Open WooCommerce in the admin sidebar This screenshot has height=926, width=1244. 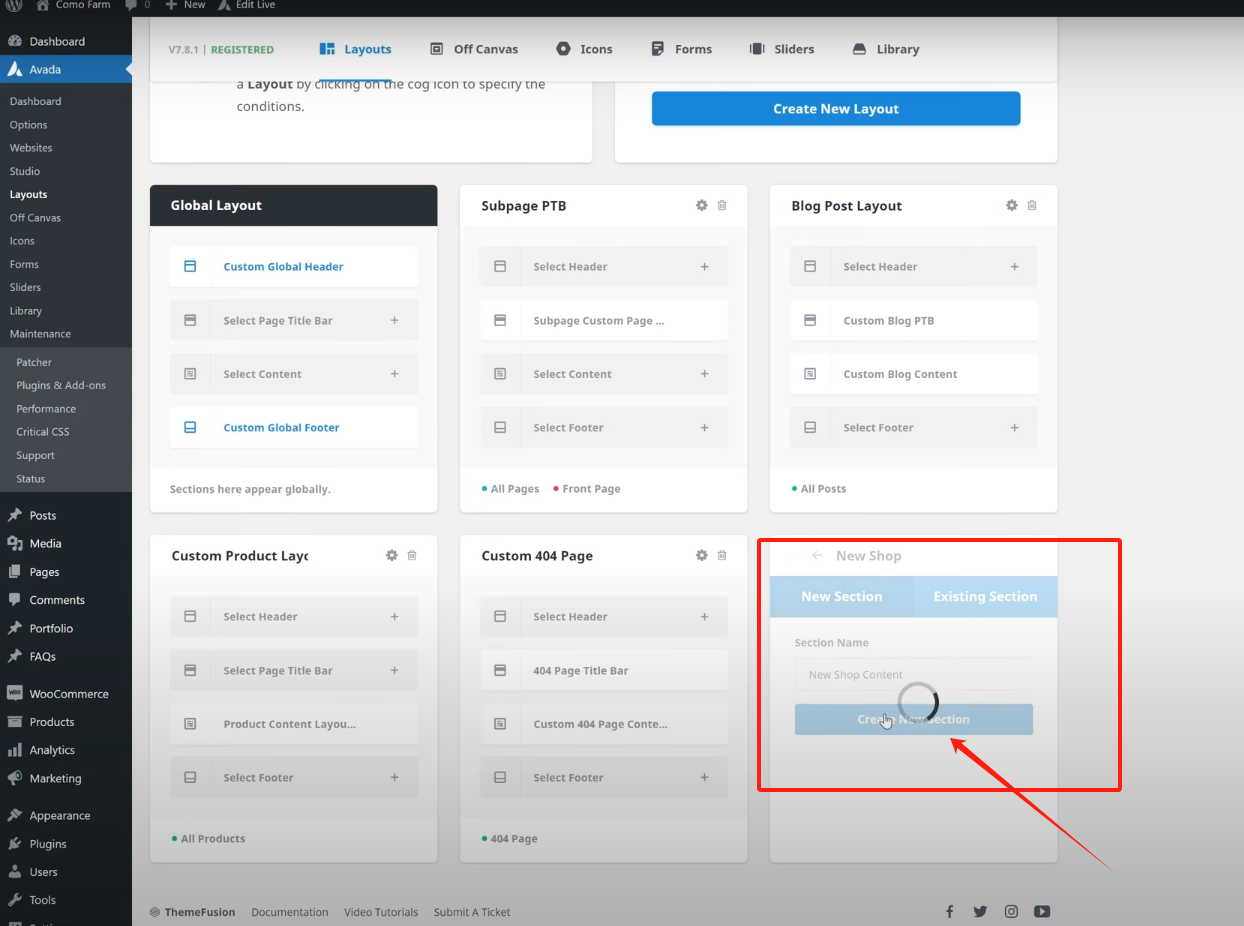click(x=68, y=693)
